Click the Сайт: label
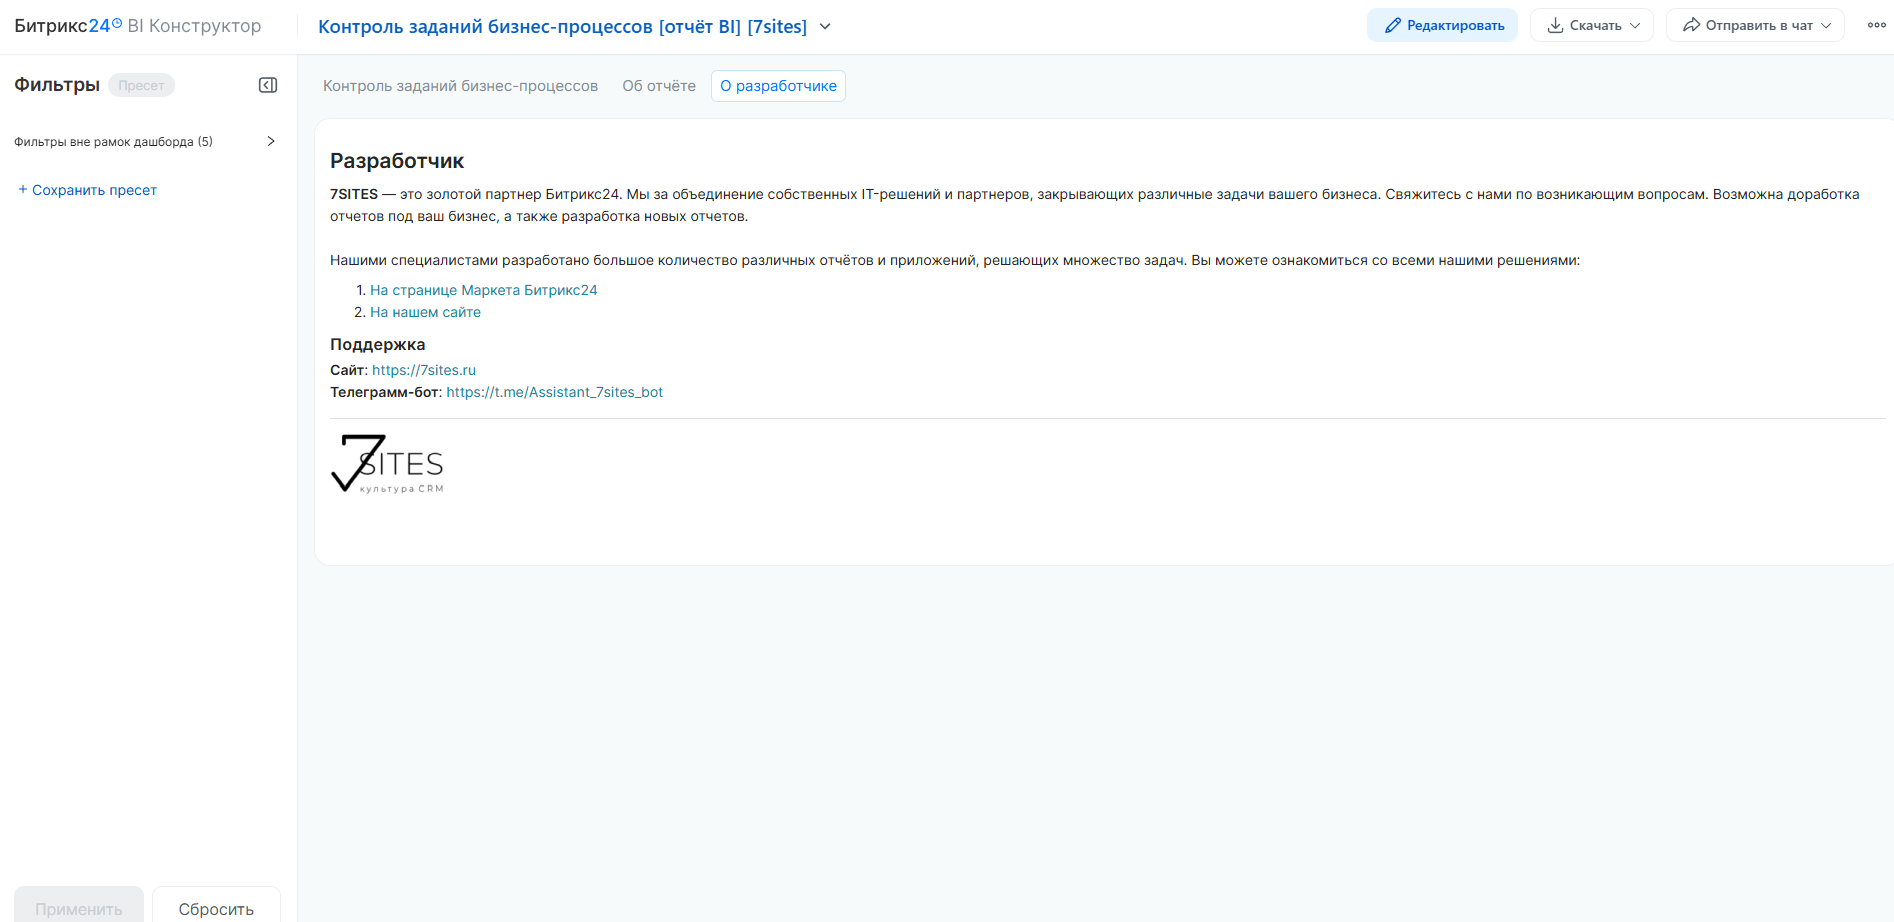This screenshot has height=922, width=1894. [349, 370]
